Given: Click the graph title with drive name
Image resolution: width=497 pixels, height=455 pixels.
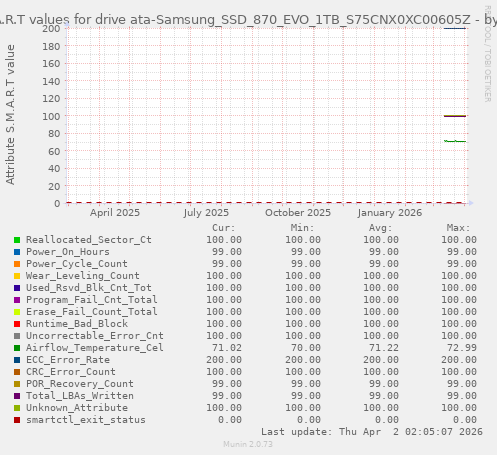Looking at the screenshot, I should click(248, 19).
